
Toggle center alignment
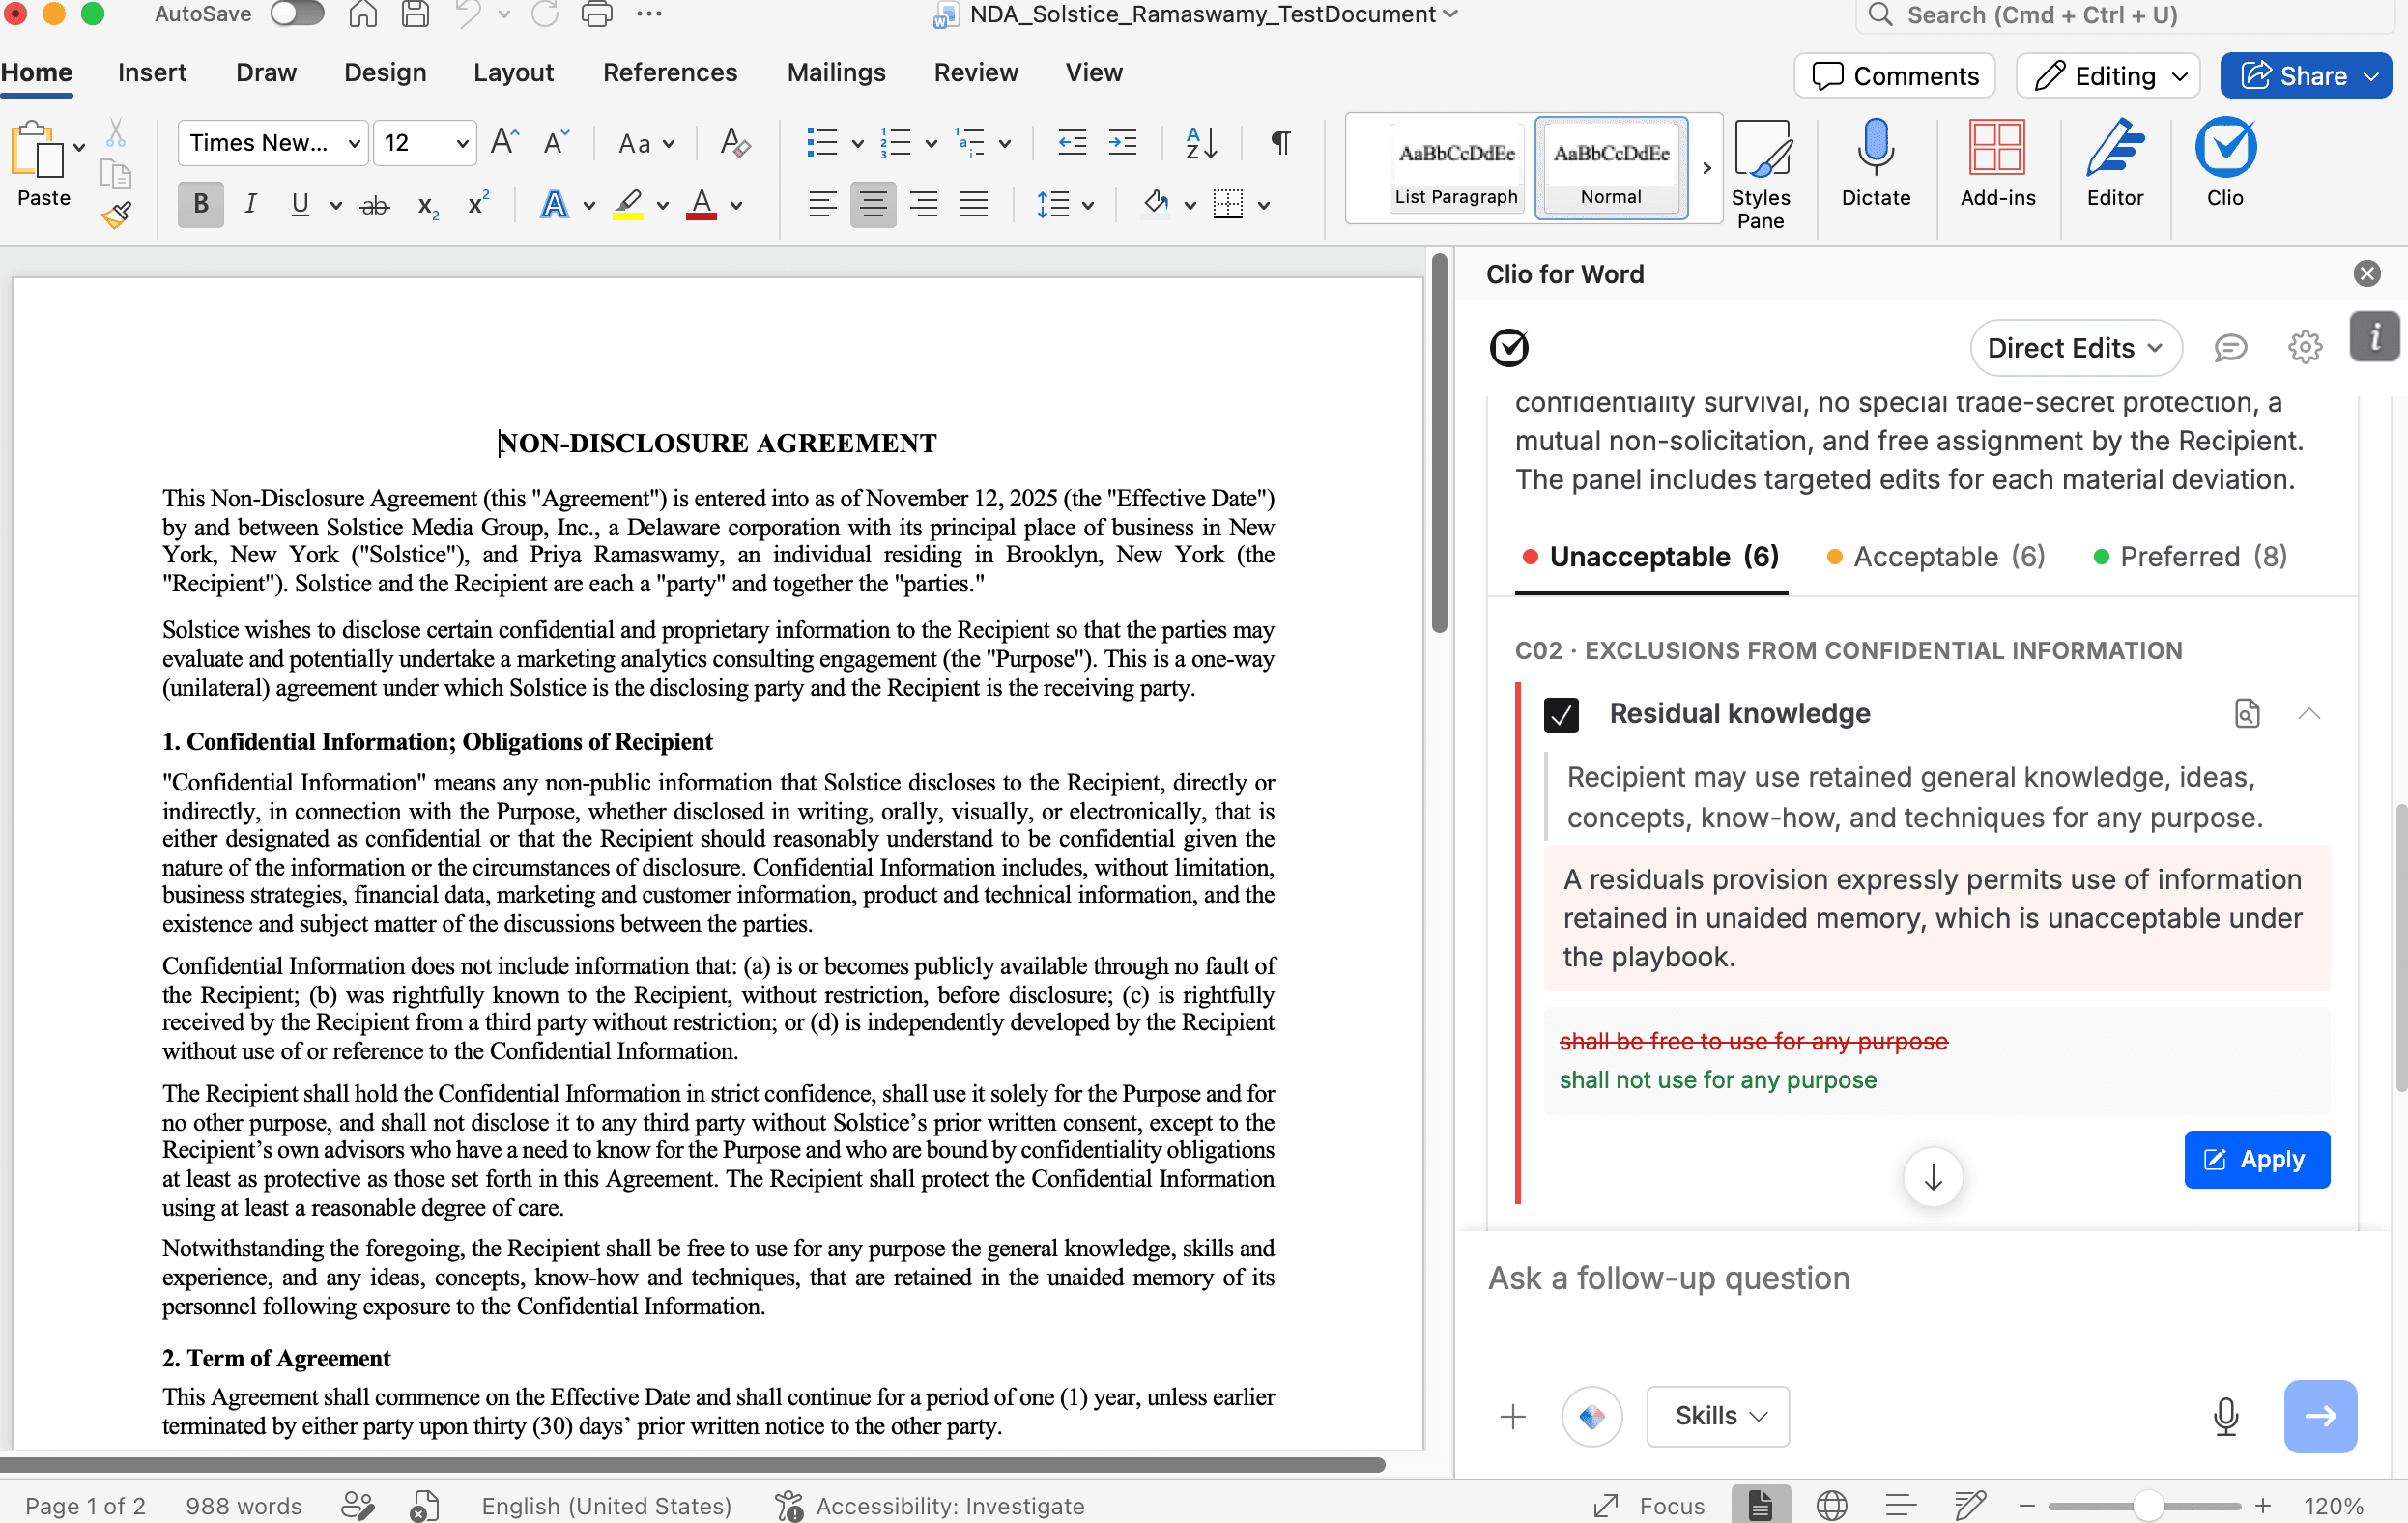pyautogui.click(x=873, y=205)
